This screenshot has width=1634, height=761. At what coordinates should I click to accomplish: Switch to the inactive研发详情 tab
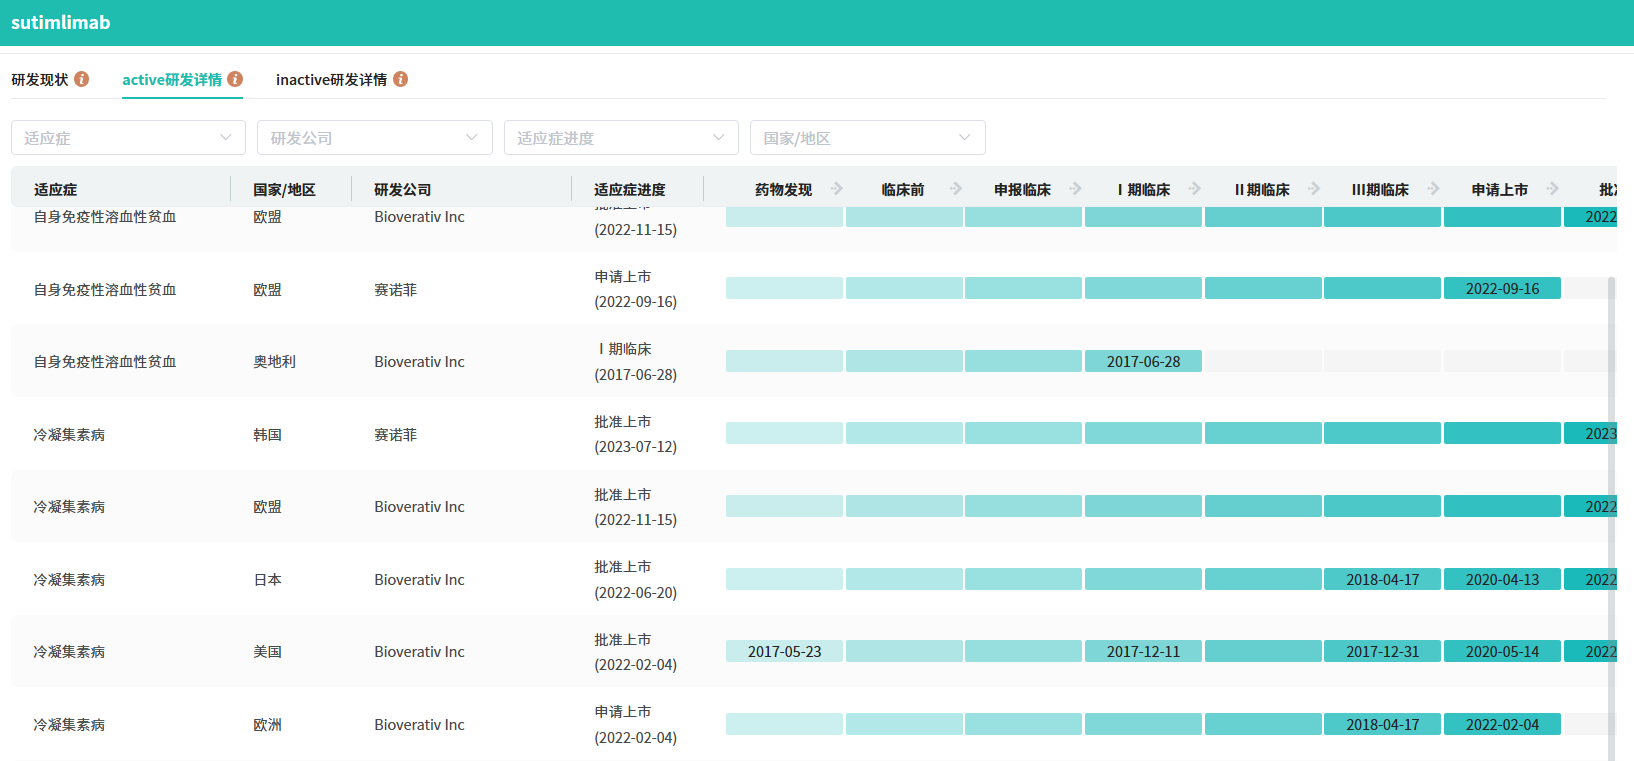[331, 79]
